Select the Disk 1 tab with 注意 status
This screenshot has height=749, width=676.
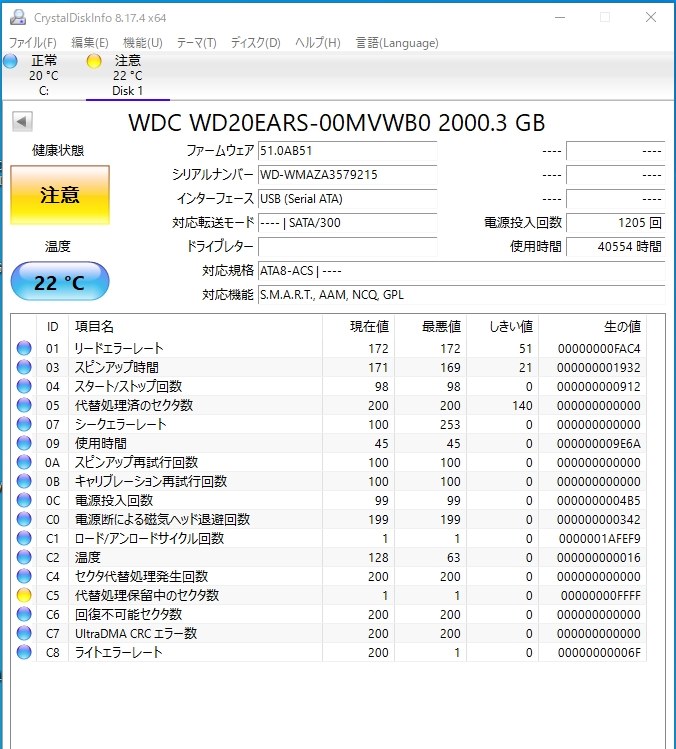128,75
